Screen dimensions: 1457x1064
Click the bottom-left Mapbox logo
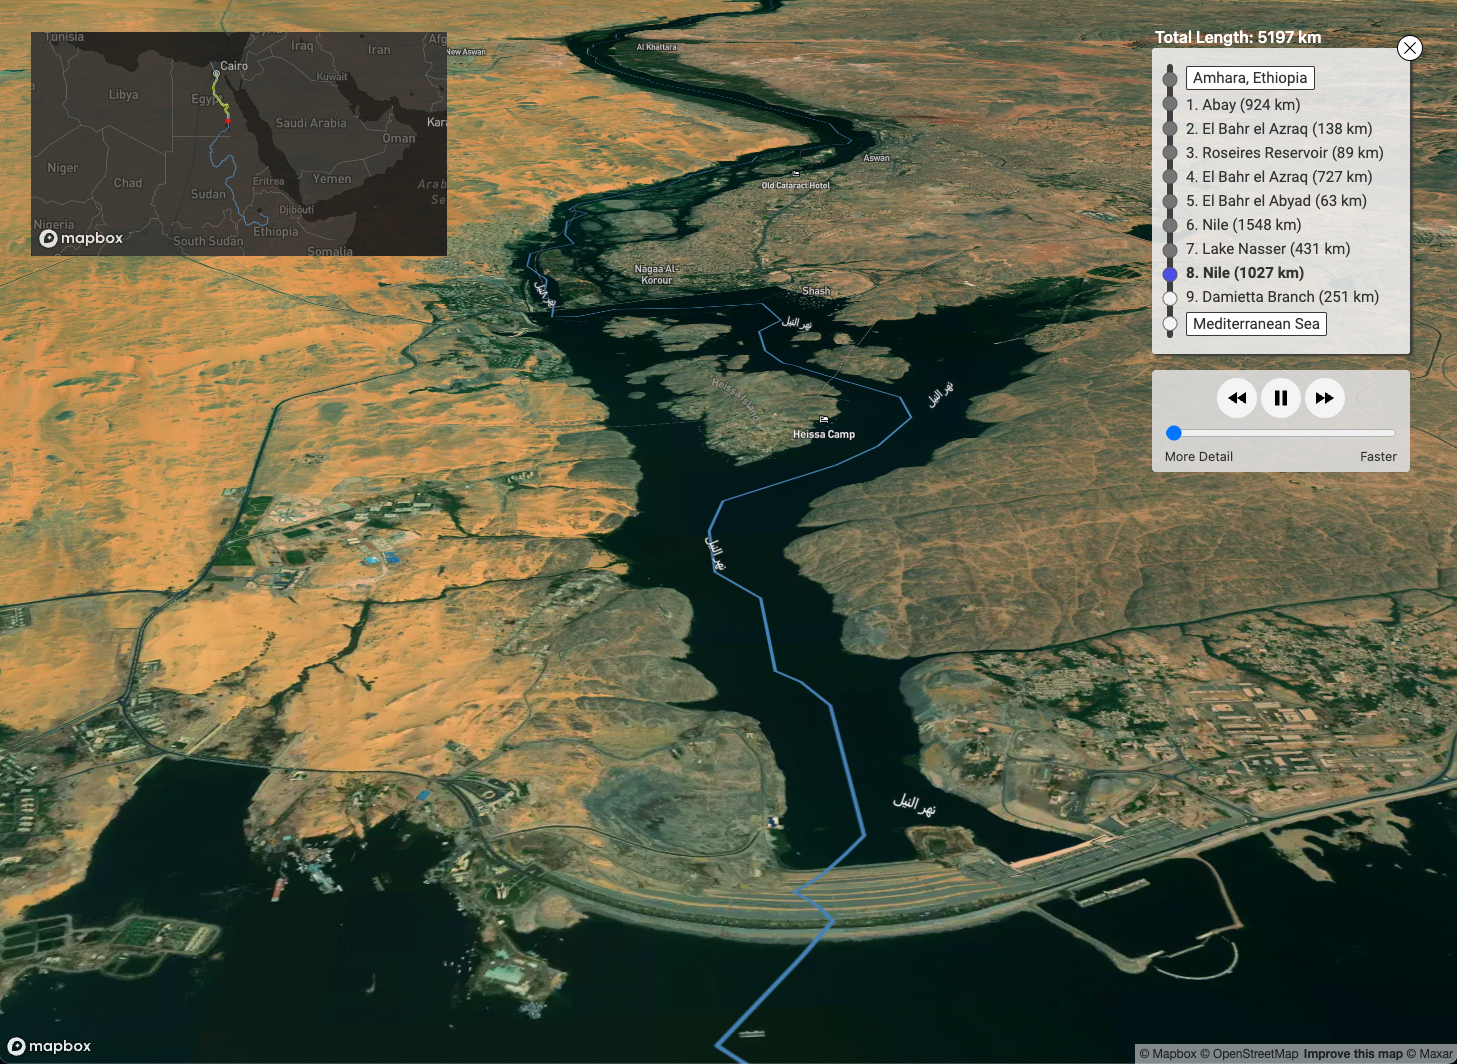50,1046
